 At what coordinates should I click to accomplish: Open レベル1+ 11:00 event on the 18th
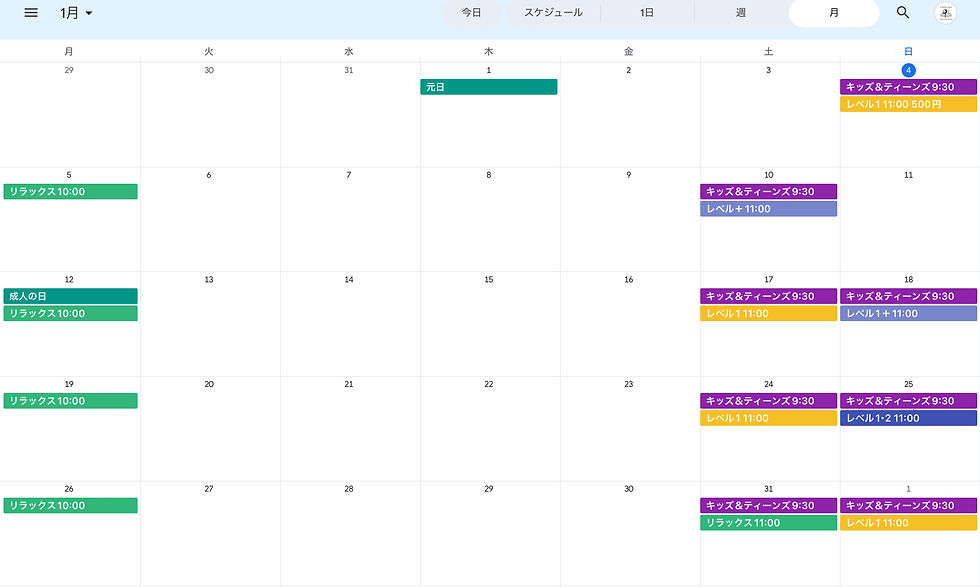click(x=908, y=314)
